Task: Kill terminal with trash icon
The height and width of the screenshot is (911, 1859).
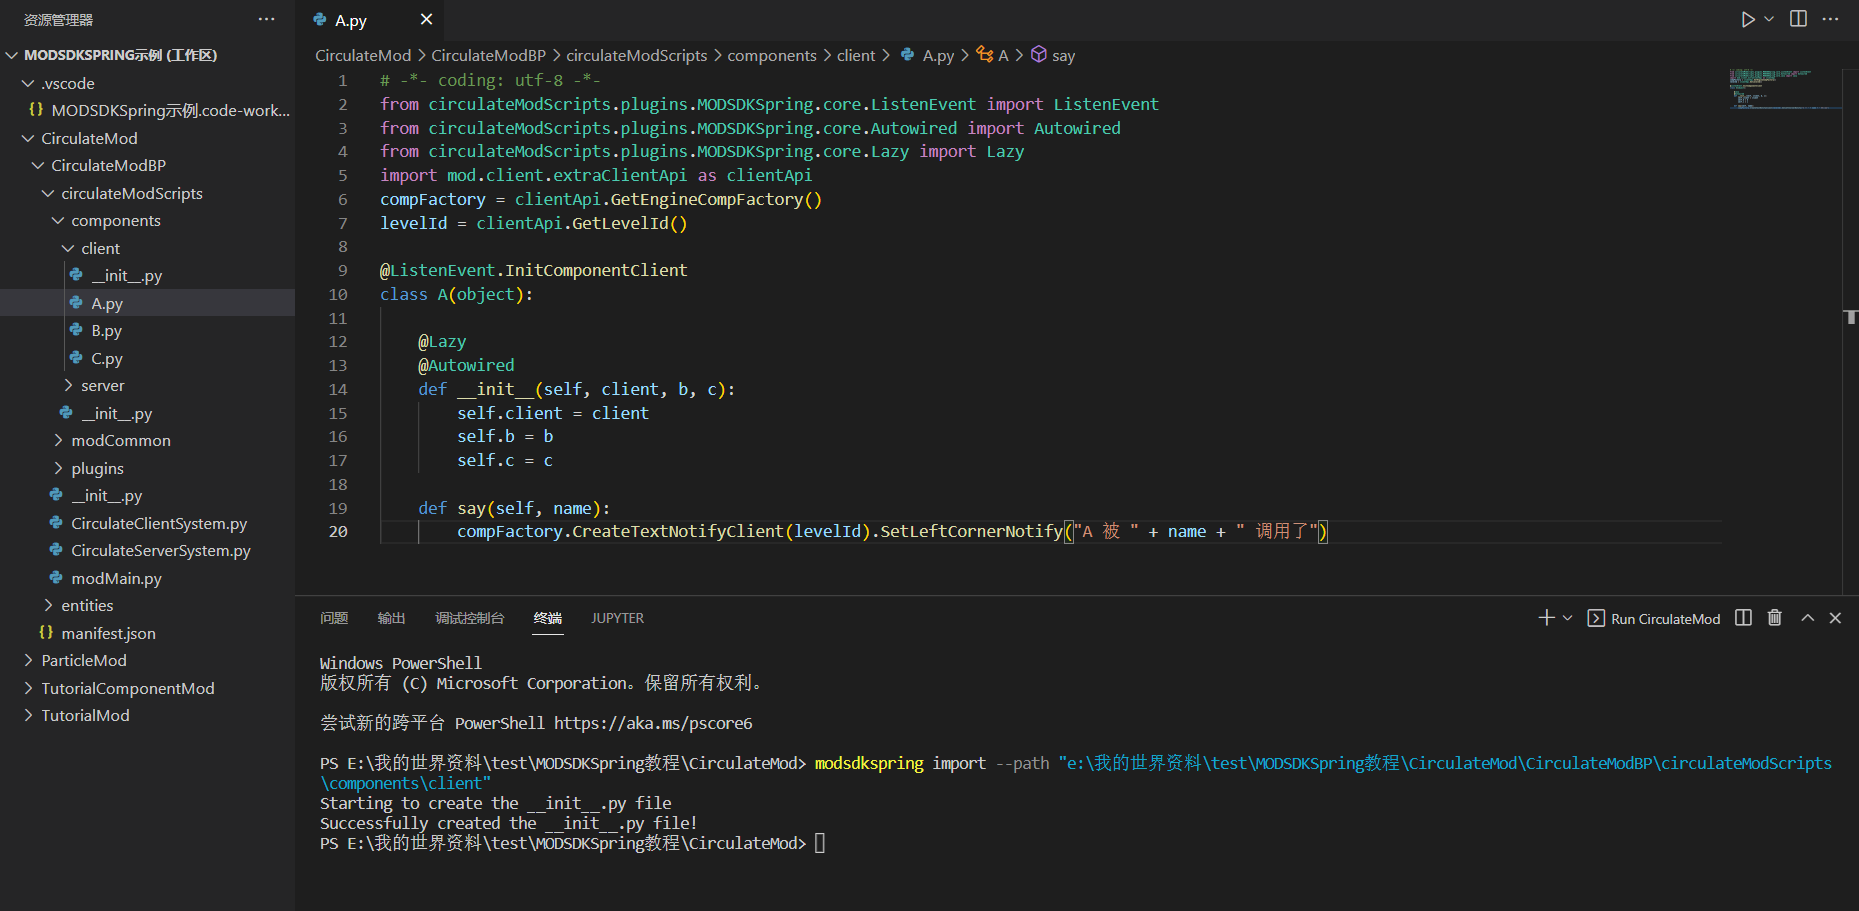Action: coord(1774,618)
